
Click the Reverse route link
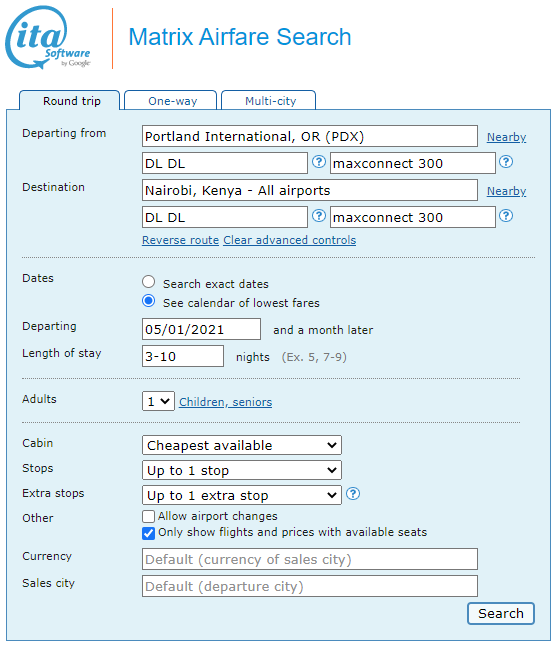tap(180, 240)
